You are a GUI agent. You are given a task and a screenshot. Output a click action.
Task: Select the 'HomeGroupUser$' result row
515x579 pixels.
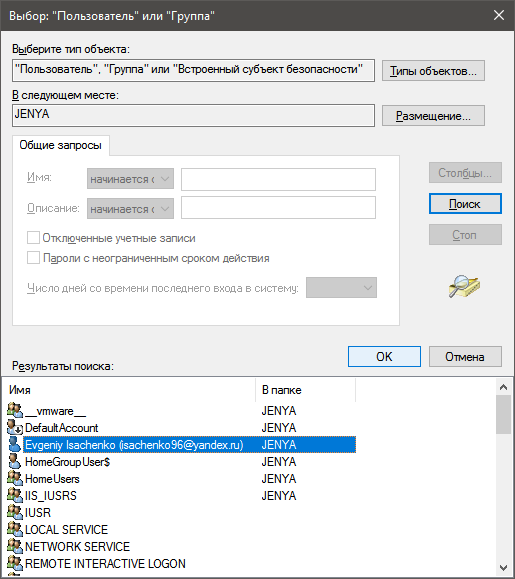(181, 462)
